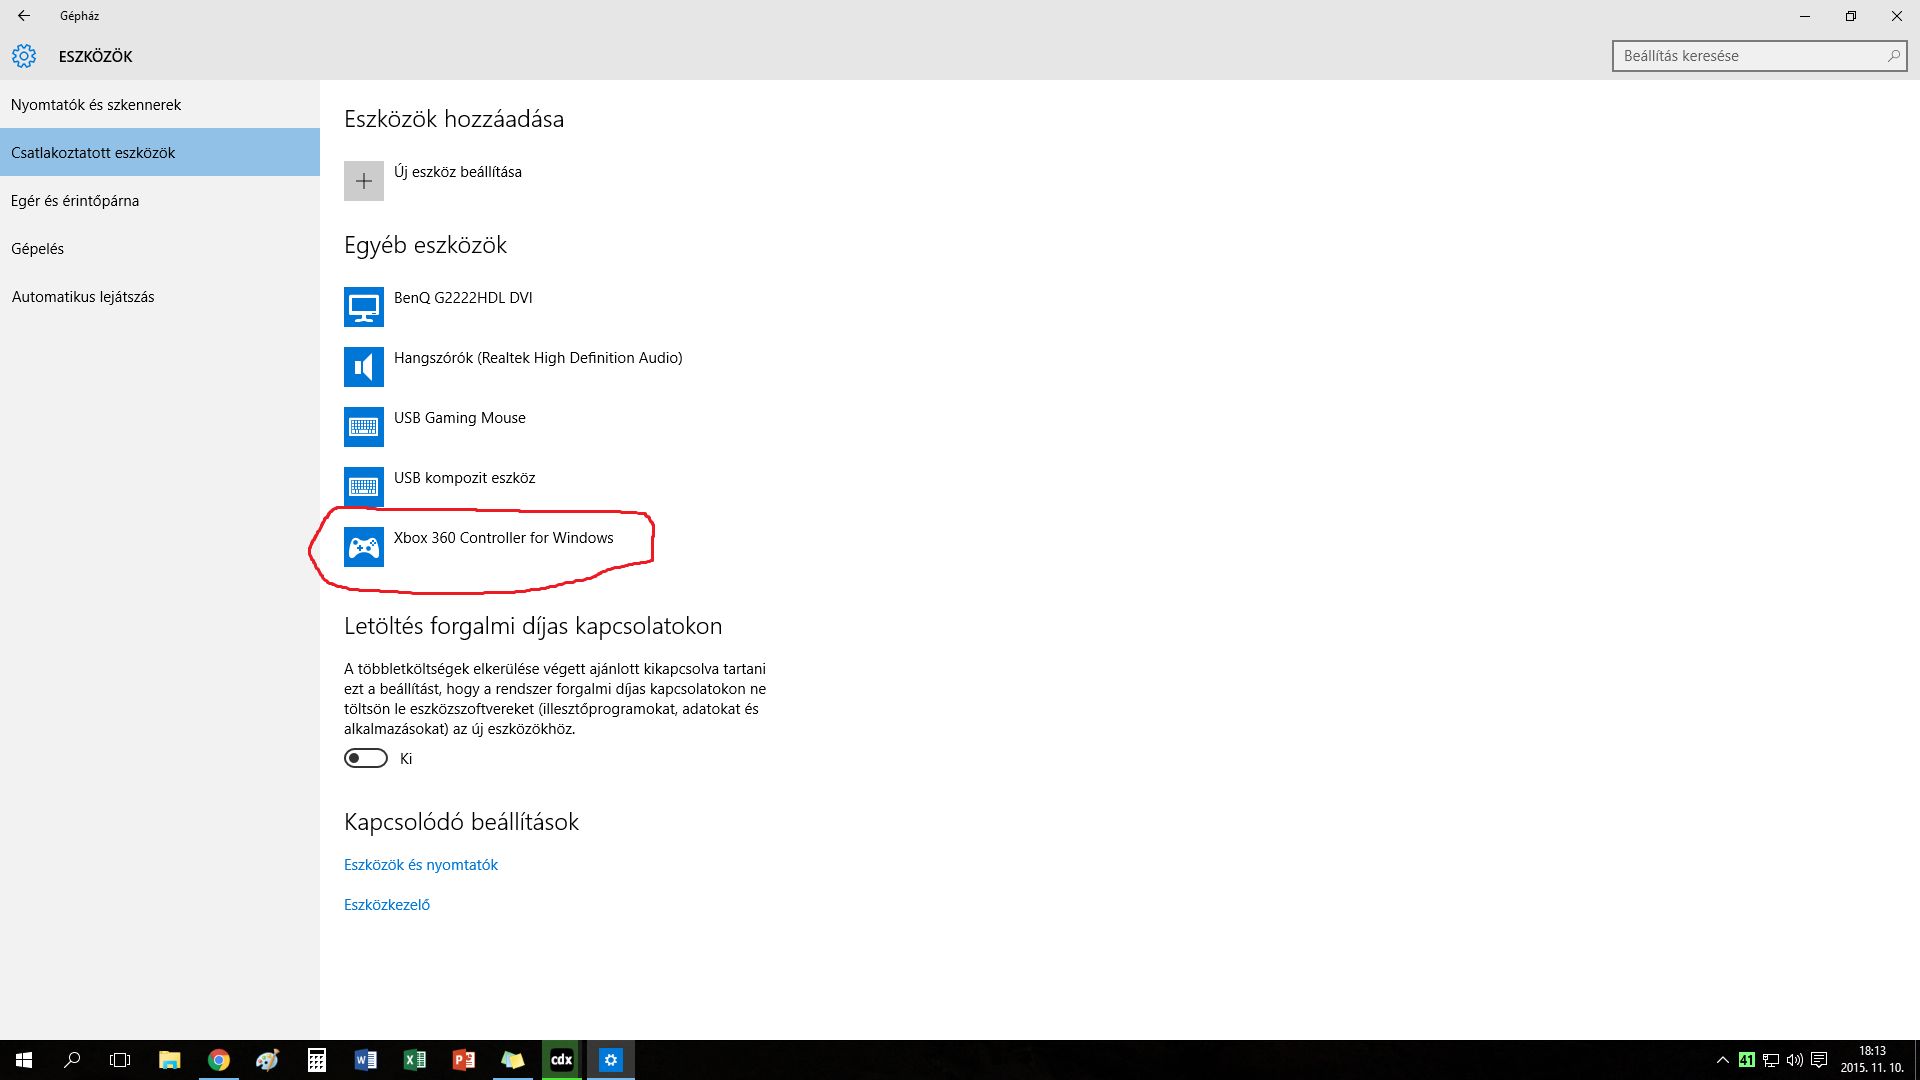Open Nyomtatók és szkennerek section
The width and height of the screenshot is (1920, 1080).
(160, 104)
